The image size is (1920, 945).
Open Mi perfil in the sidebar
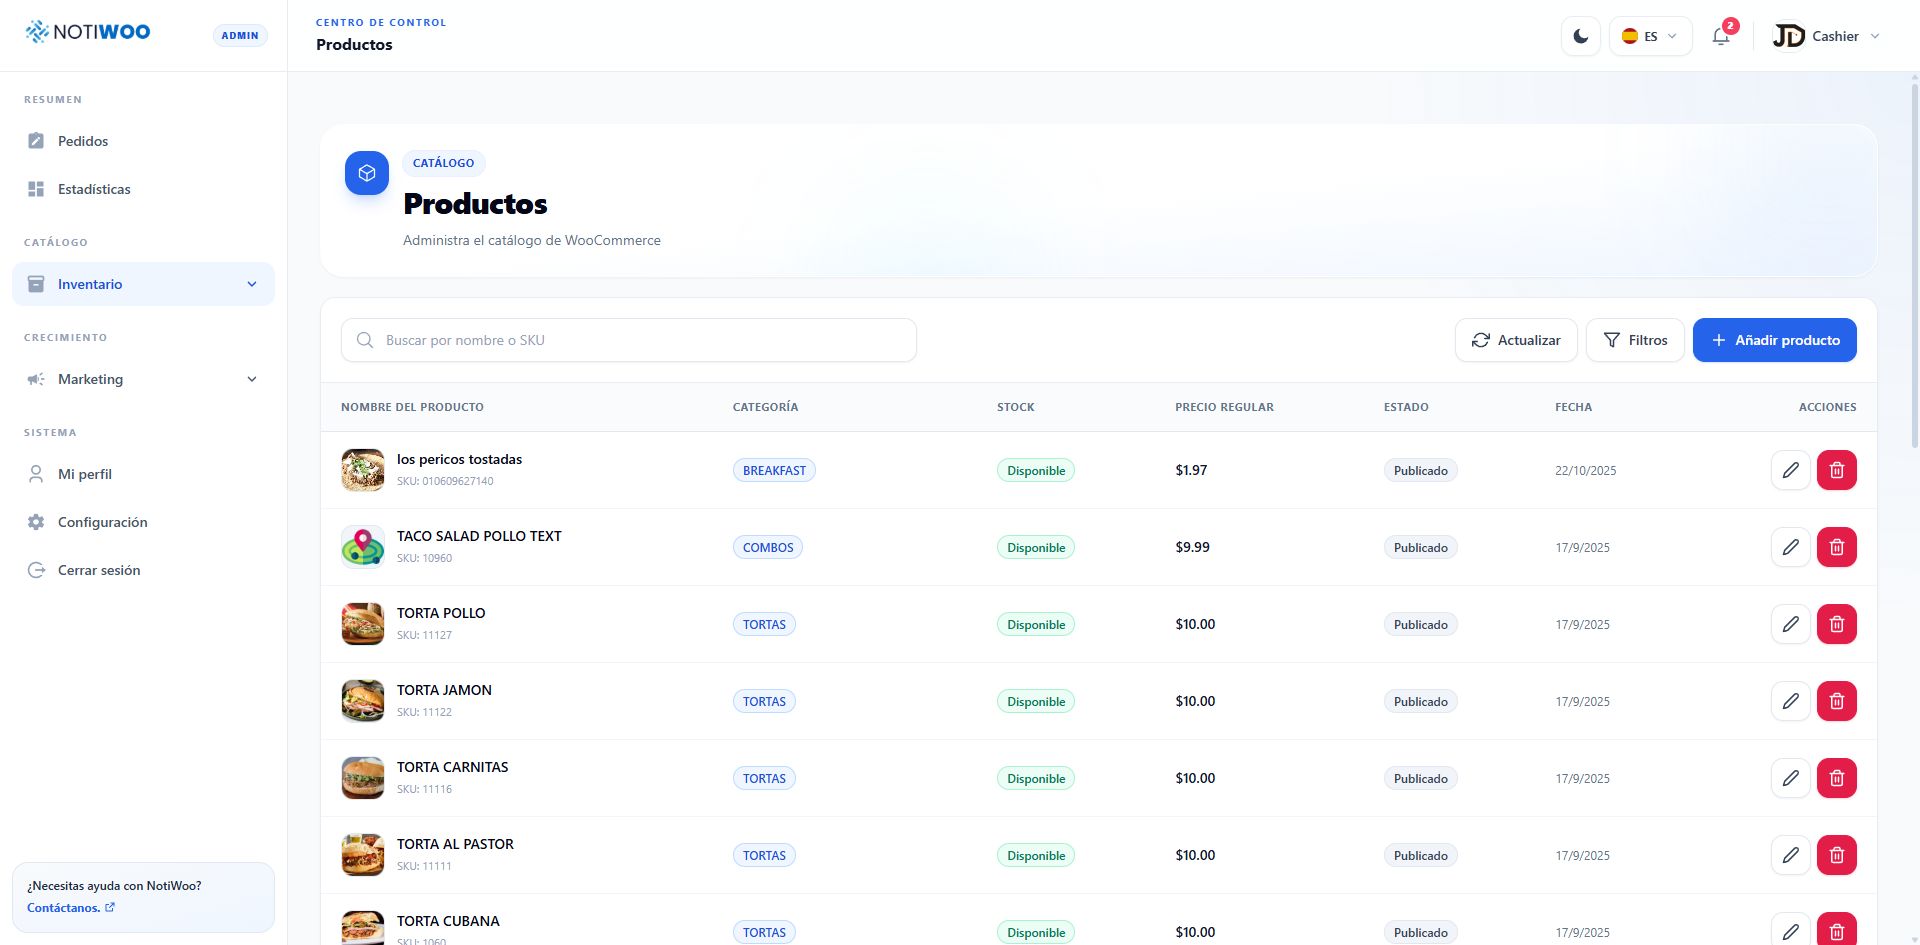[143, 474]
